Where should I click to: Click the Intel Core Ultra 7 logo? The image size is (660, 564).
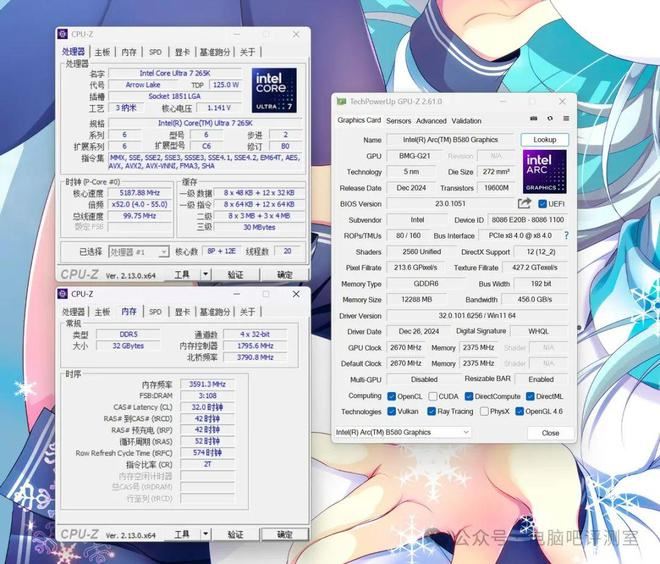[x=274, y=90]
